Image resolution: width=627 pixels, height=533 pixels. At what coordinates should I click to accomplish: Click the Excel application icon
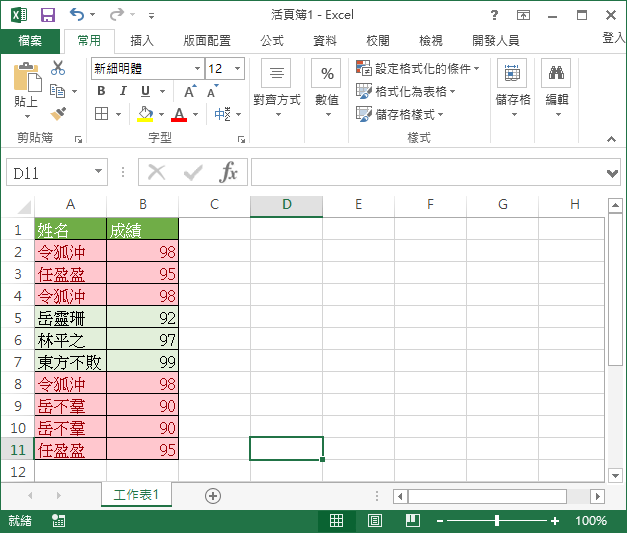pyautogui.click(x=19, y=15)
